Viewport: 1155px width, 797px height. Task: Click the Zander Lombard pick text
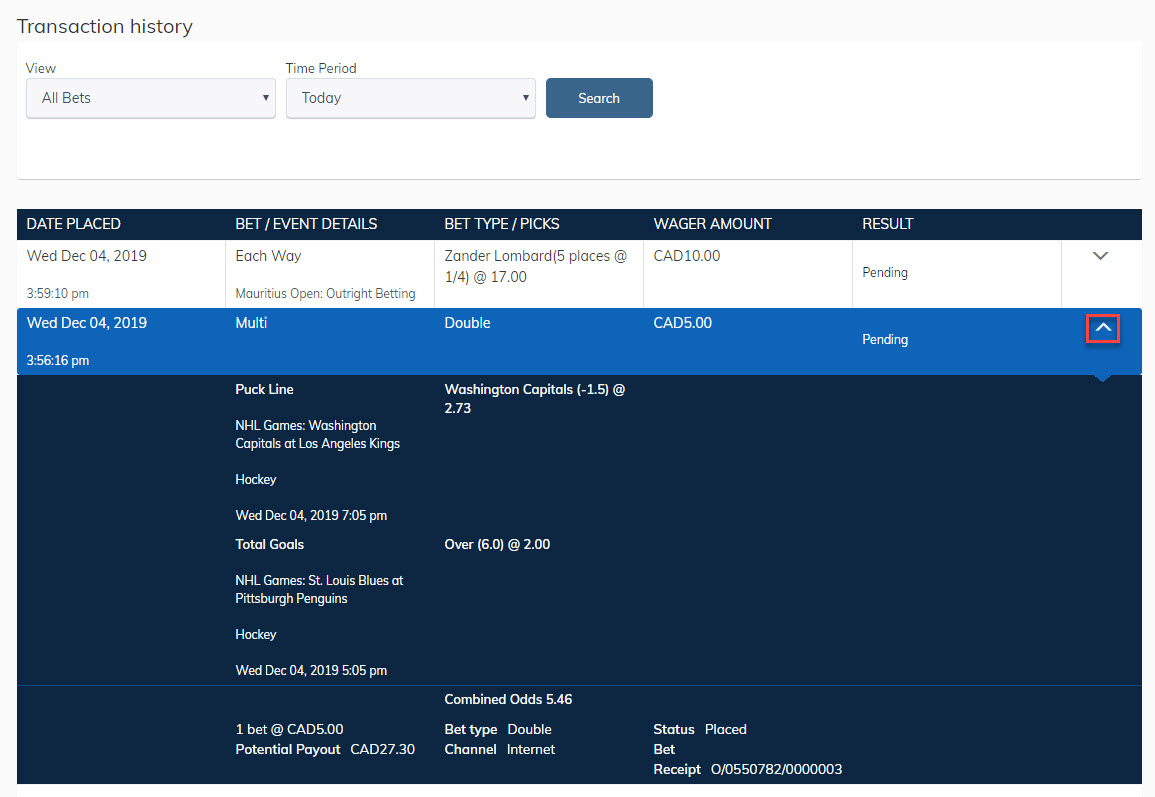(535, 266)
